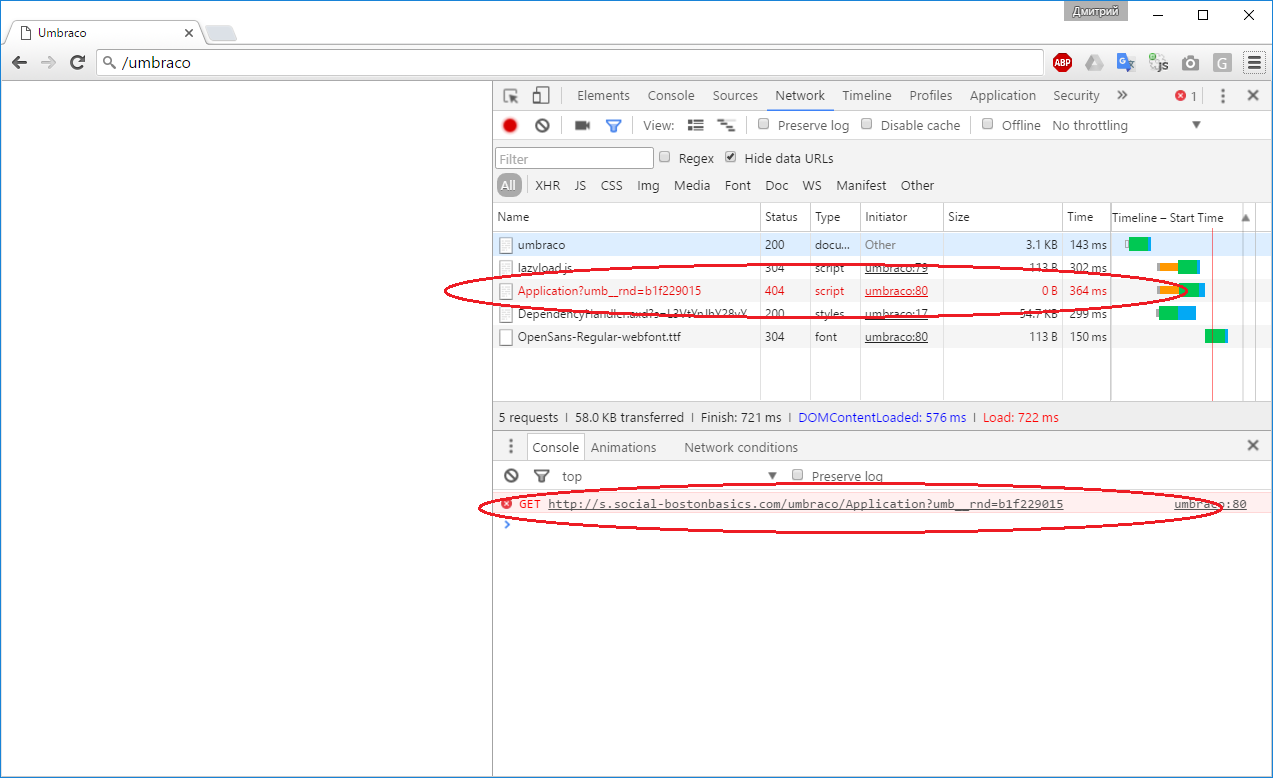
Task: Enable the Regex filter checkbox
Action: click(665, 158)
